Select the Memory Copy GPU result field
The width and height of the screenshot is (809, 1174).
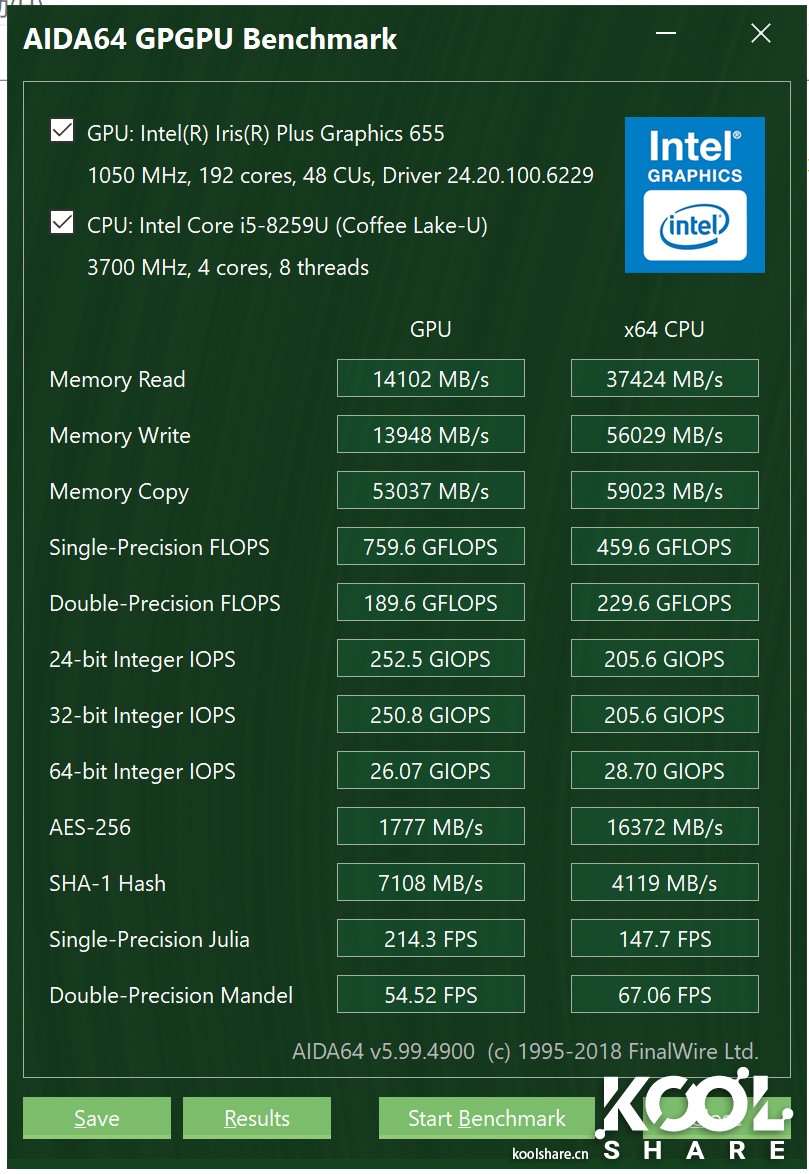(x=430, y=490)
